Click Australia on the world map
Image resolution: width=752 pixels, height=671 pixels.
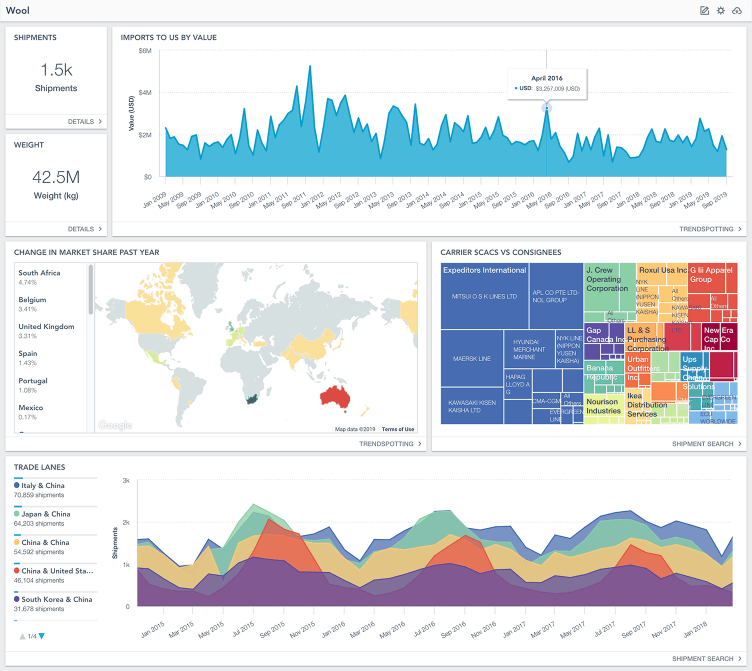[334, 397]
